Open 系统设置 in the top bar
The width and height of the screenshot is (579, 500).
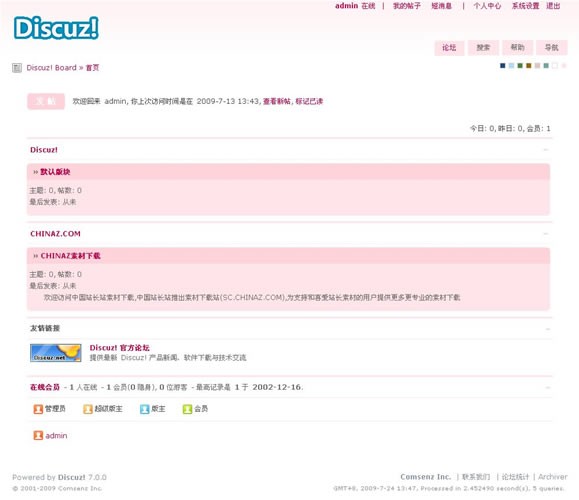point(525,6)
